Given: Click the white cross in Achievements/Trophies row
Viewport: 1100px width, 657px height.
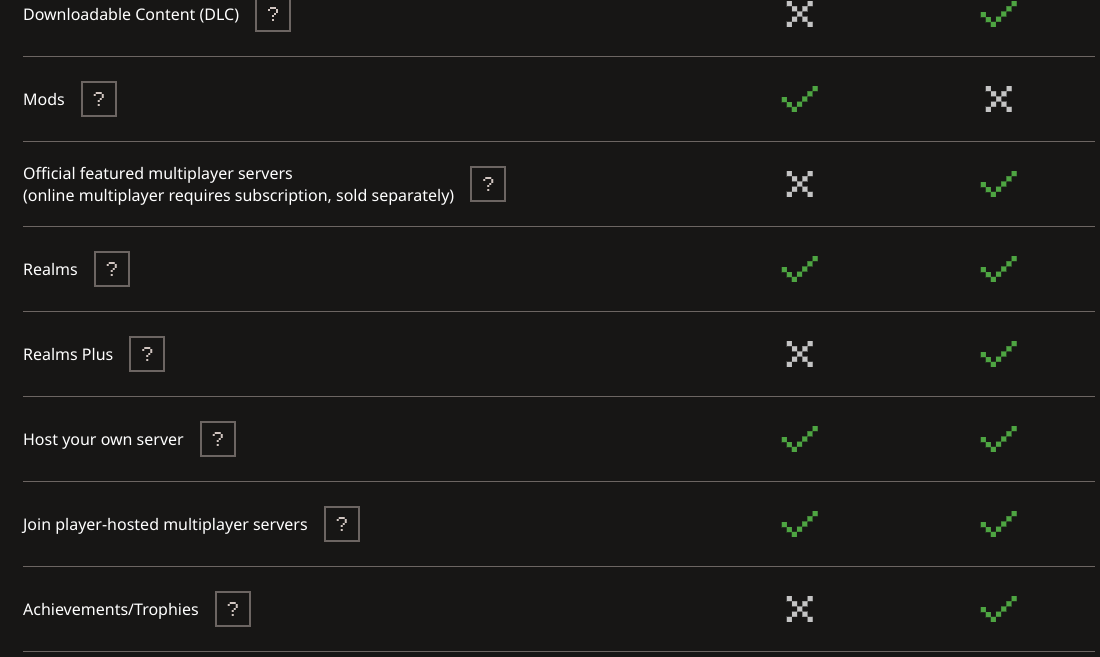Looking at the screenshot, I should [x=799, y=609].
